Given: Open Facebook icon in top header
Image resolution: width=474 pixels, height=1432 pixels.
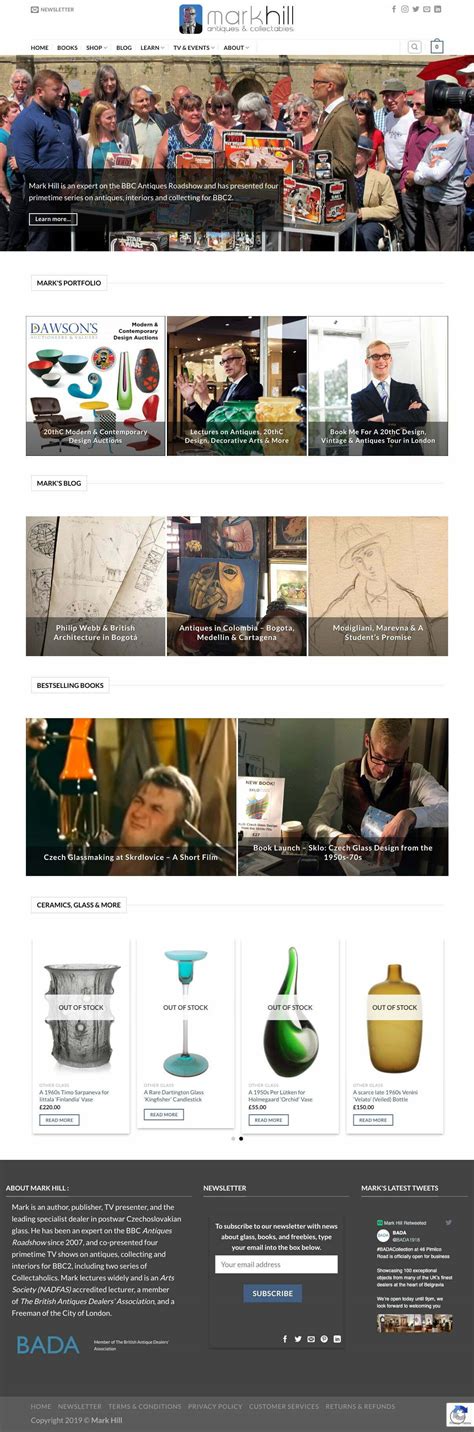Looking at the screenshot, I should pyautogui.click(x=394, y=9).
